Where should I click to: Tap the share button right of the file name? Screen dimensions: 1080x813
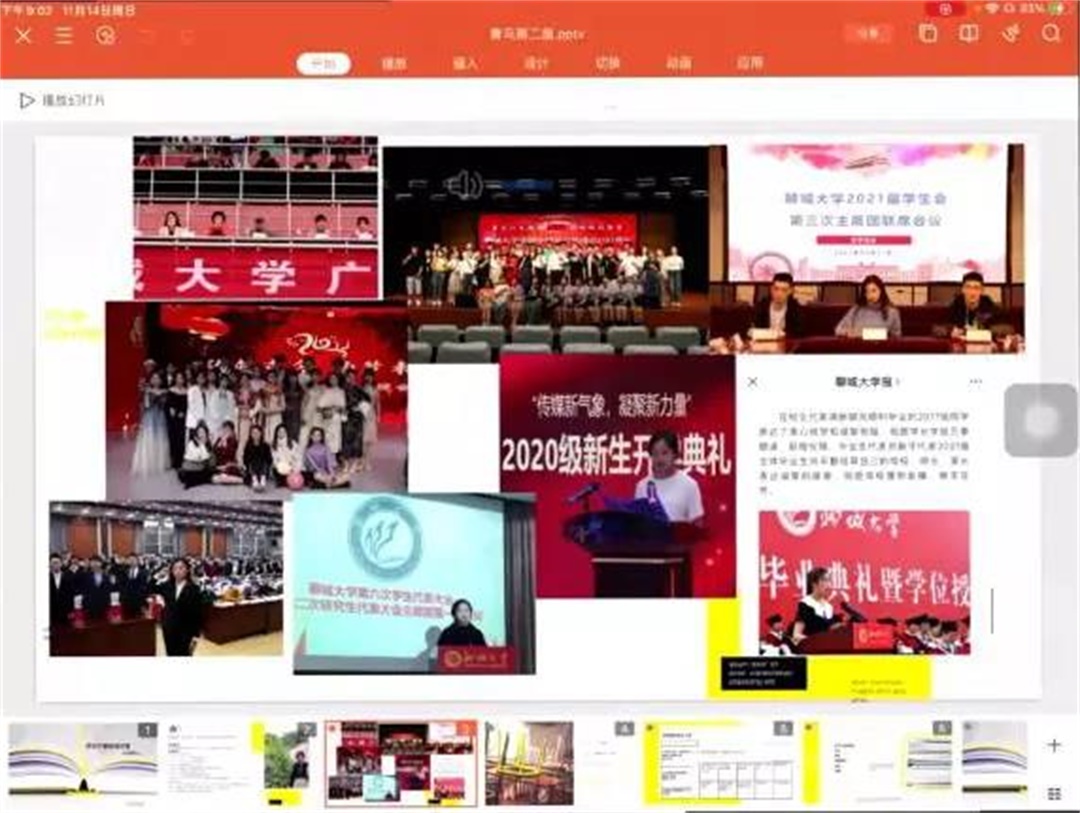click(x=867, y=33)
